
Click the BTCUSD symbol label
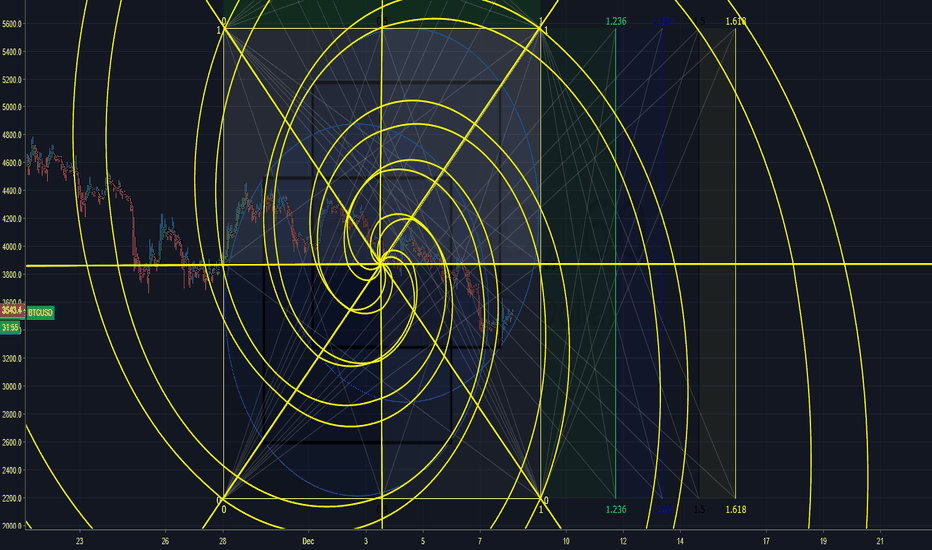(x=40, y=313)
